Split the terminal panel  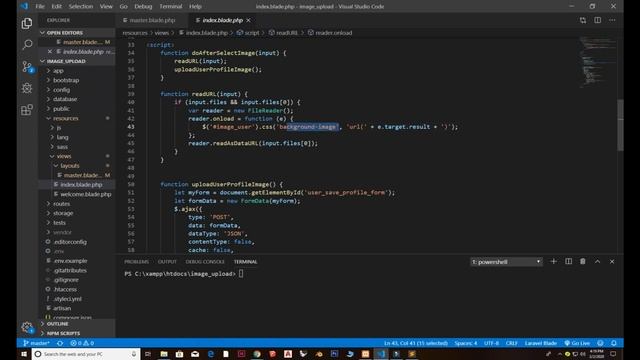568,261
